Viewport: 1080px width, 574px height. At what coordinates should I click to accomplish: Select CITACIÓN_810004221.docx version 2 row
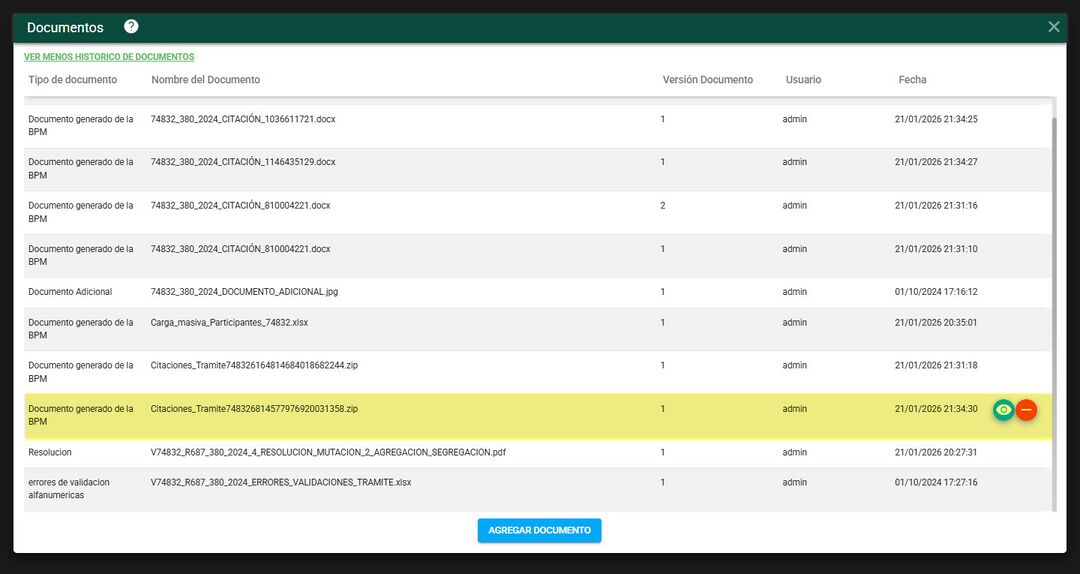click(240, 206)
